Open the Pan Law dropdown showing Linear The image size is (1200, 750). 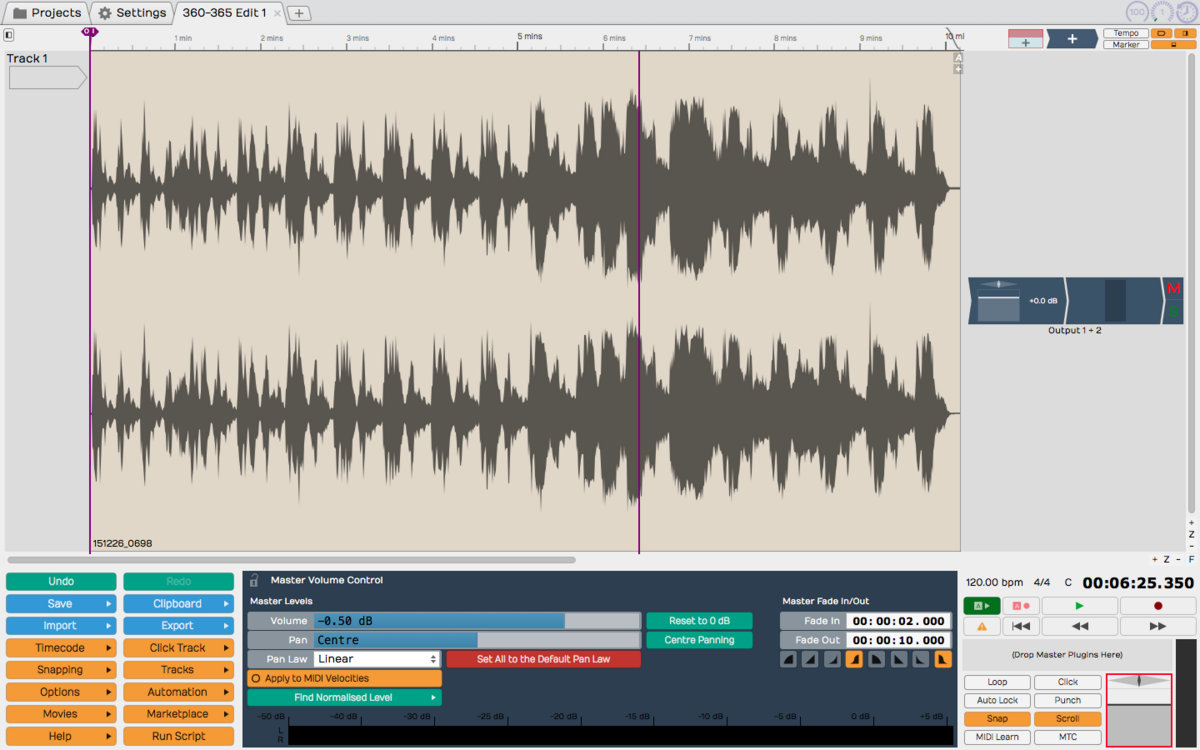[x=377, y=659]
